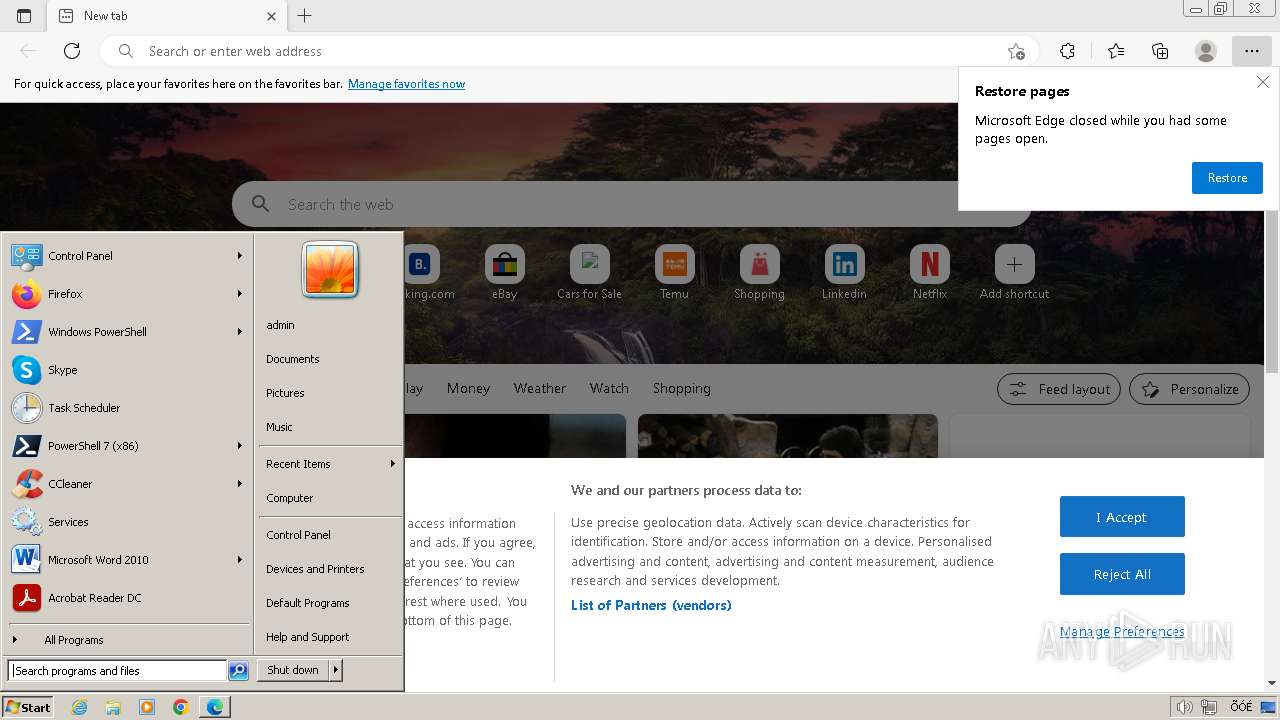
Task: Open Shut down options arrow
Action: point(336,670)
